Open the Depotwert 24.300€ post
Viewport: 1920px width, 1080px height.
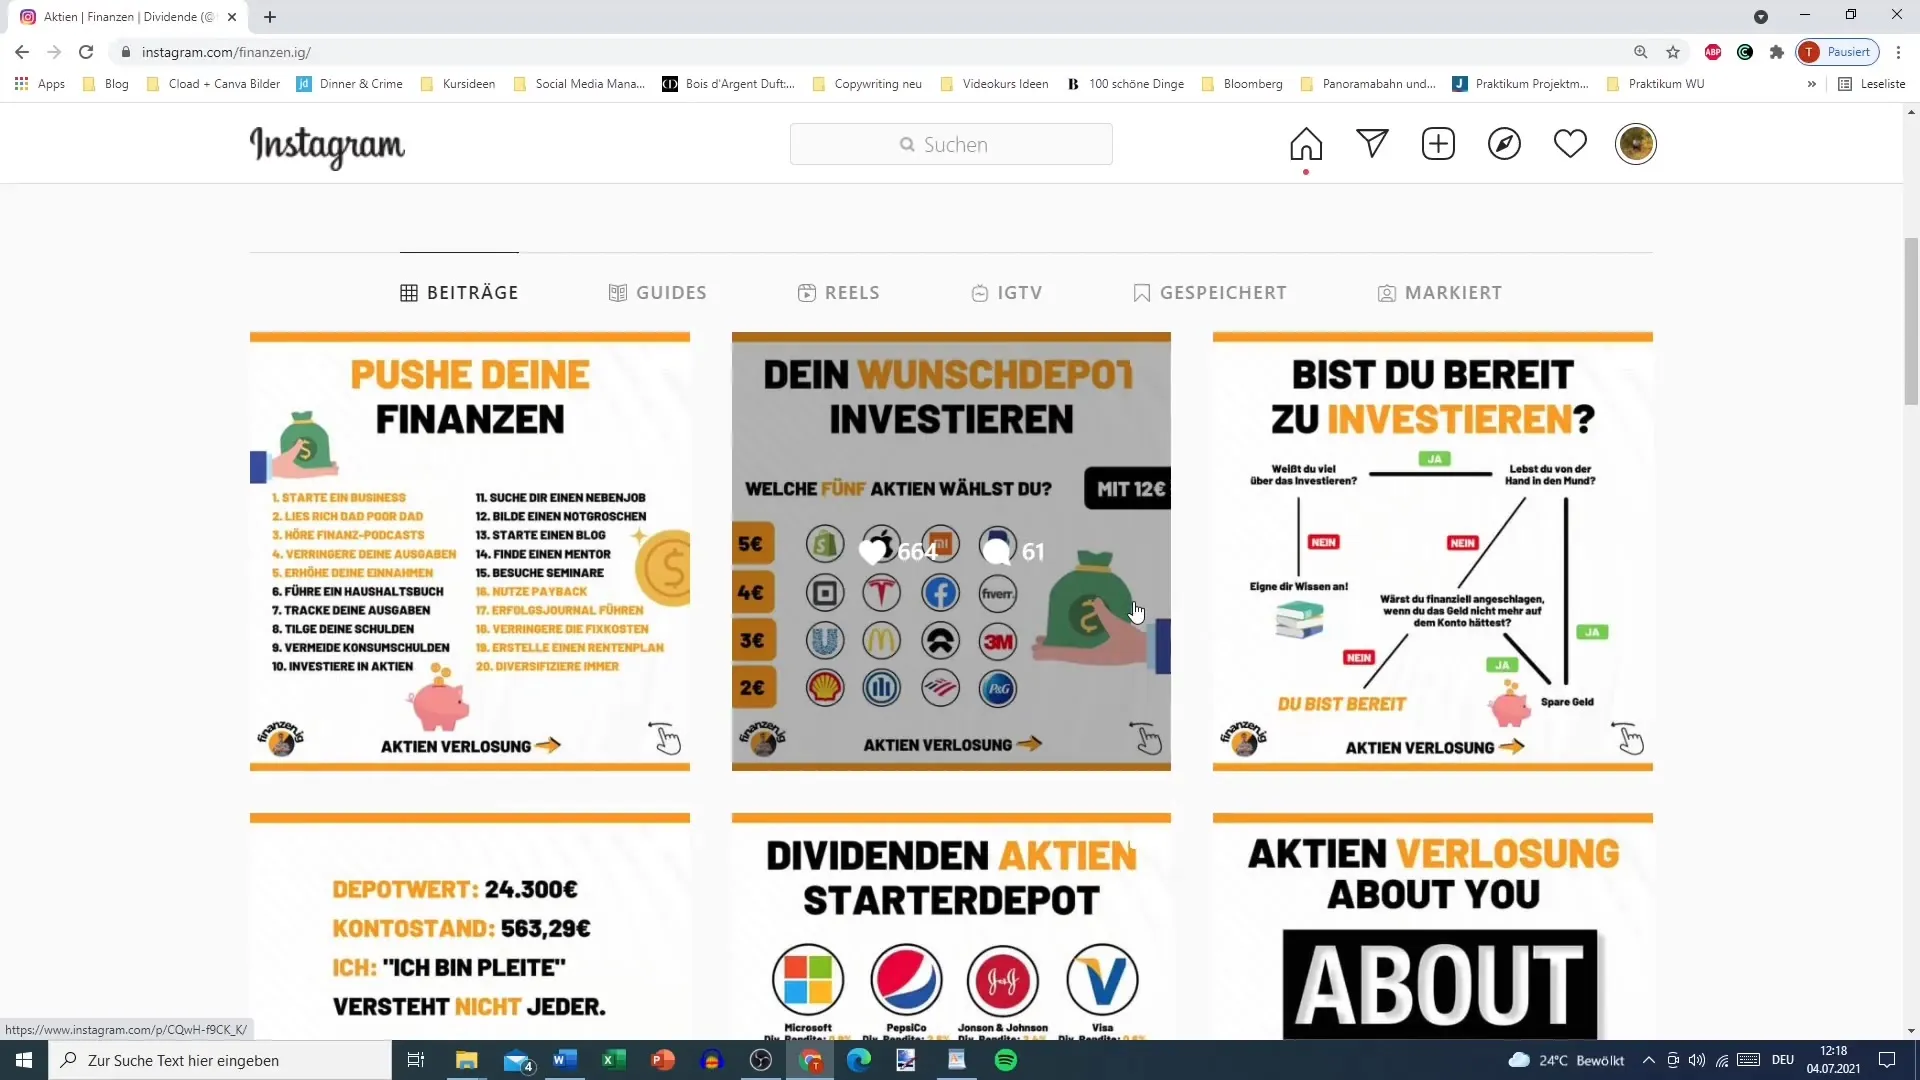pos(470,926)
